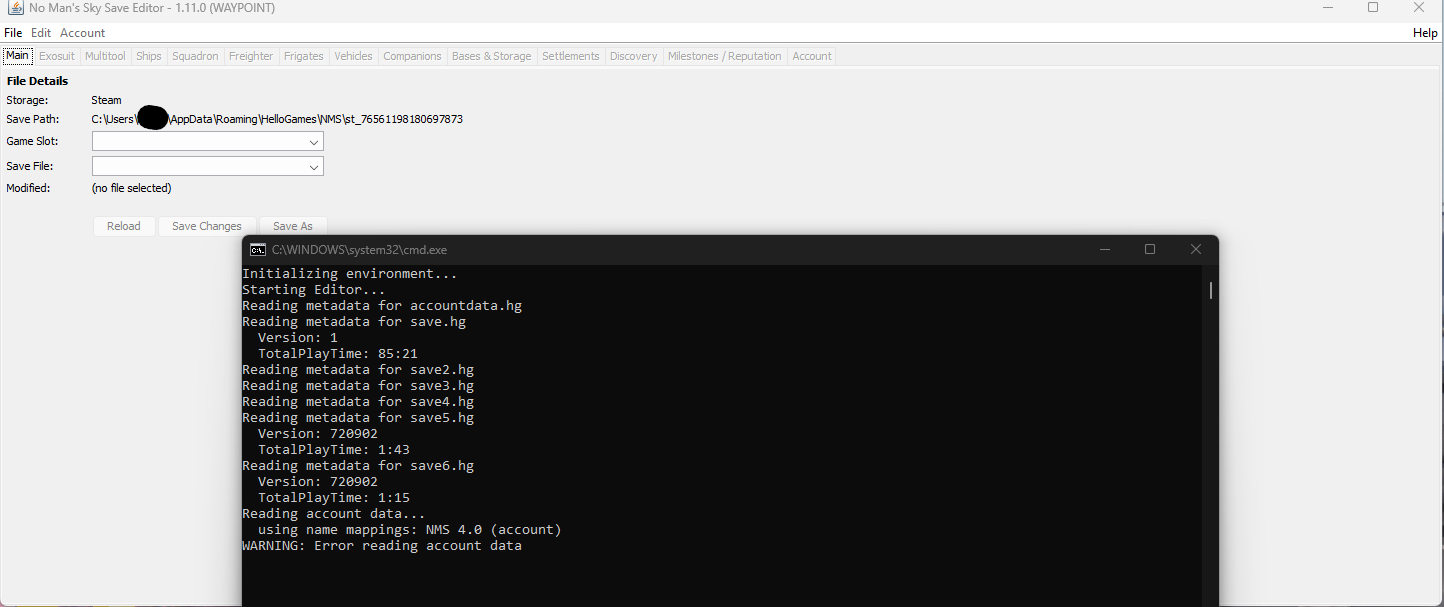Switch to the Ships tab
This screenshot has height=607, width=1444.
pos(149,56)
